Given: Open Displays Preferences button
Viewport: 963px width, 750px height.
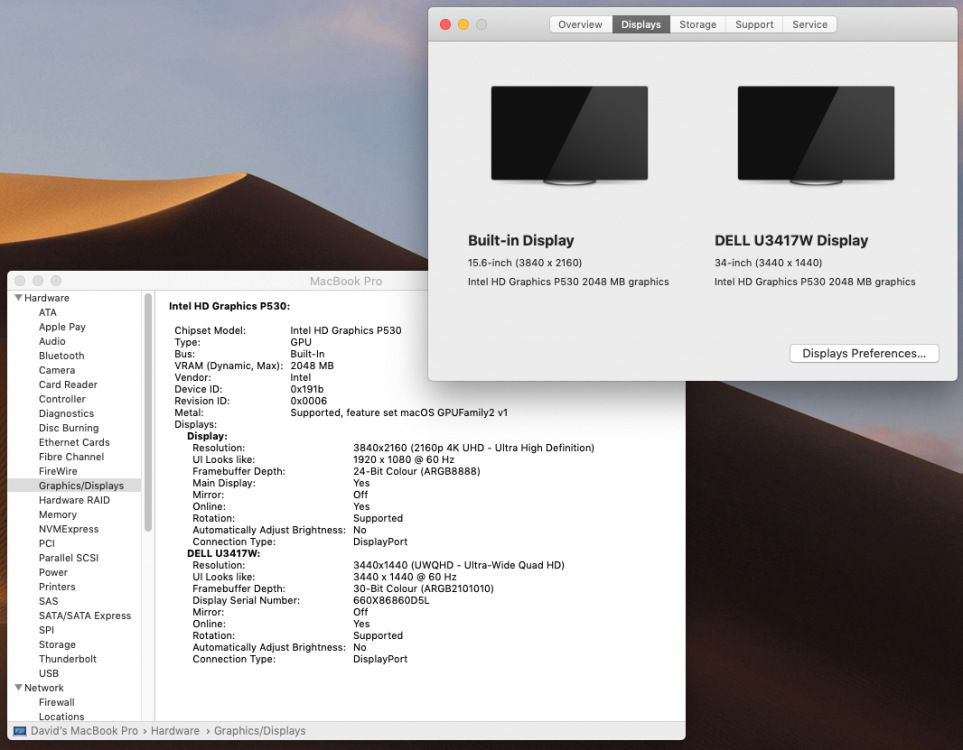Looking at the screenshot, I should coord(864,353).
